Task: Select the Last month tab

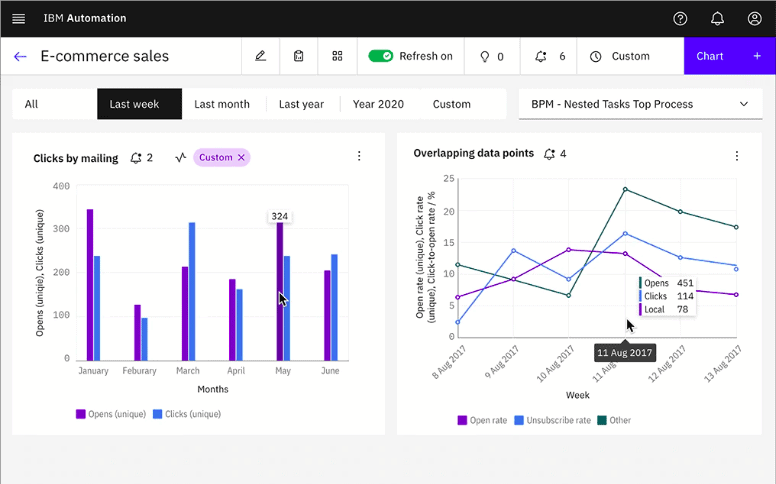Action: click(222, 104)
